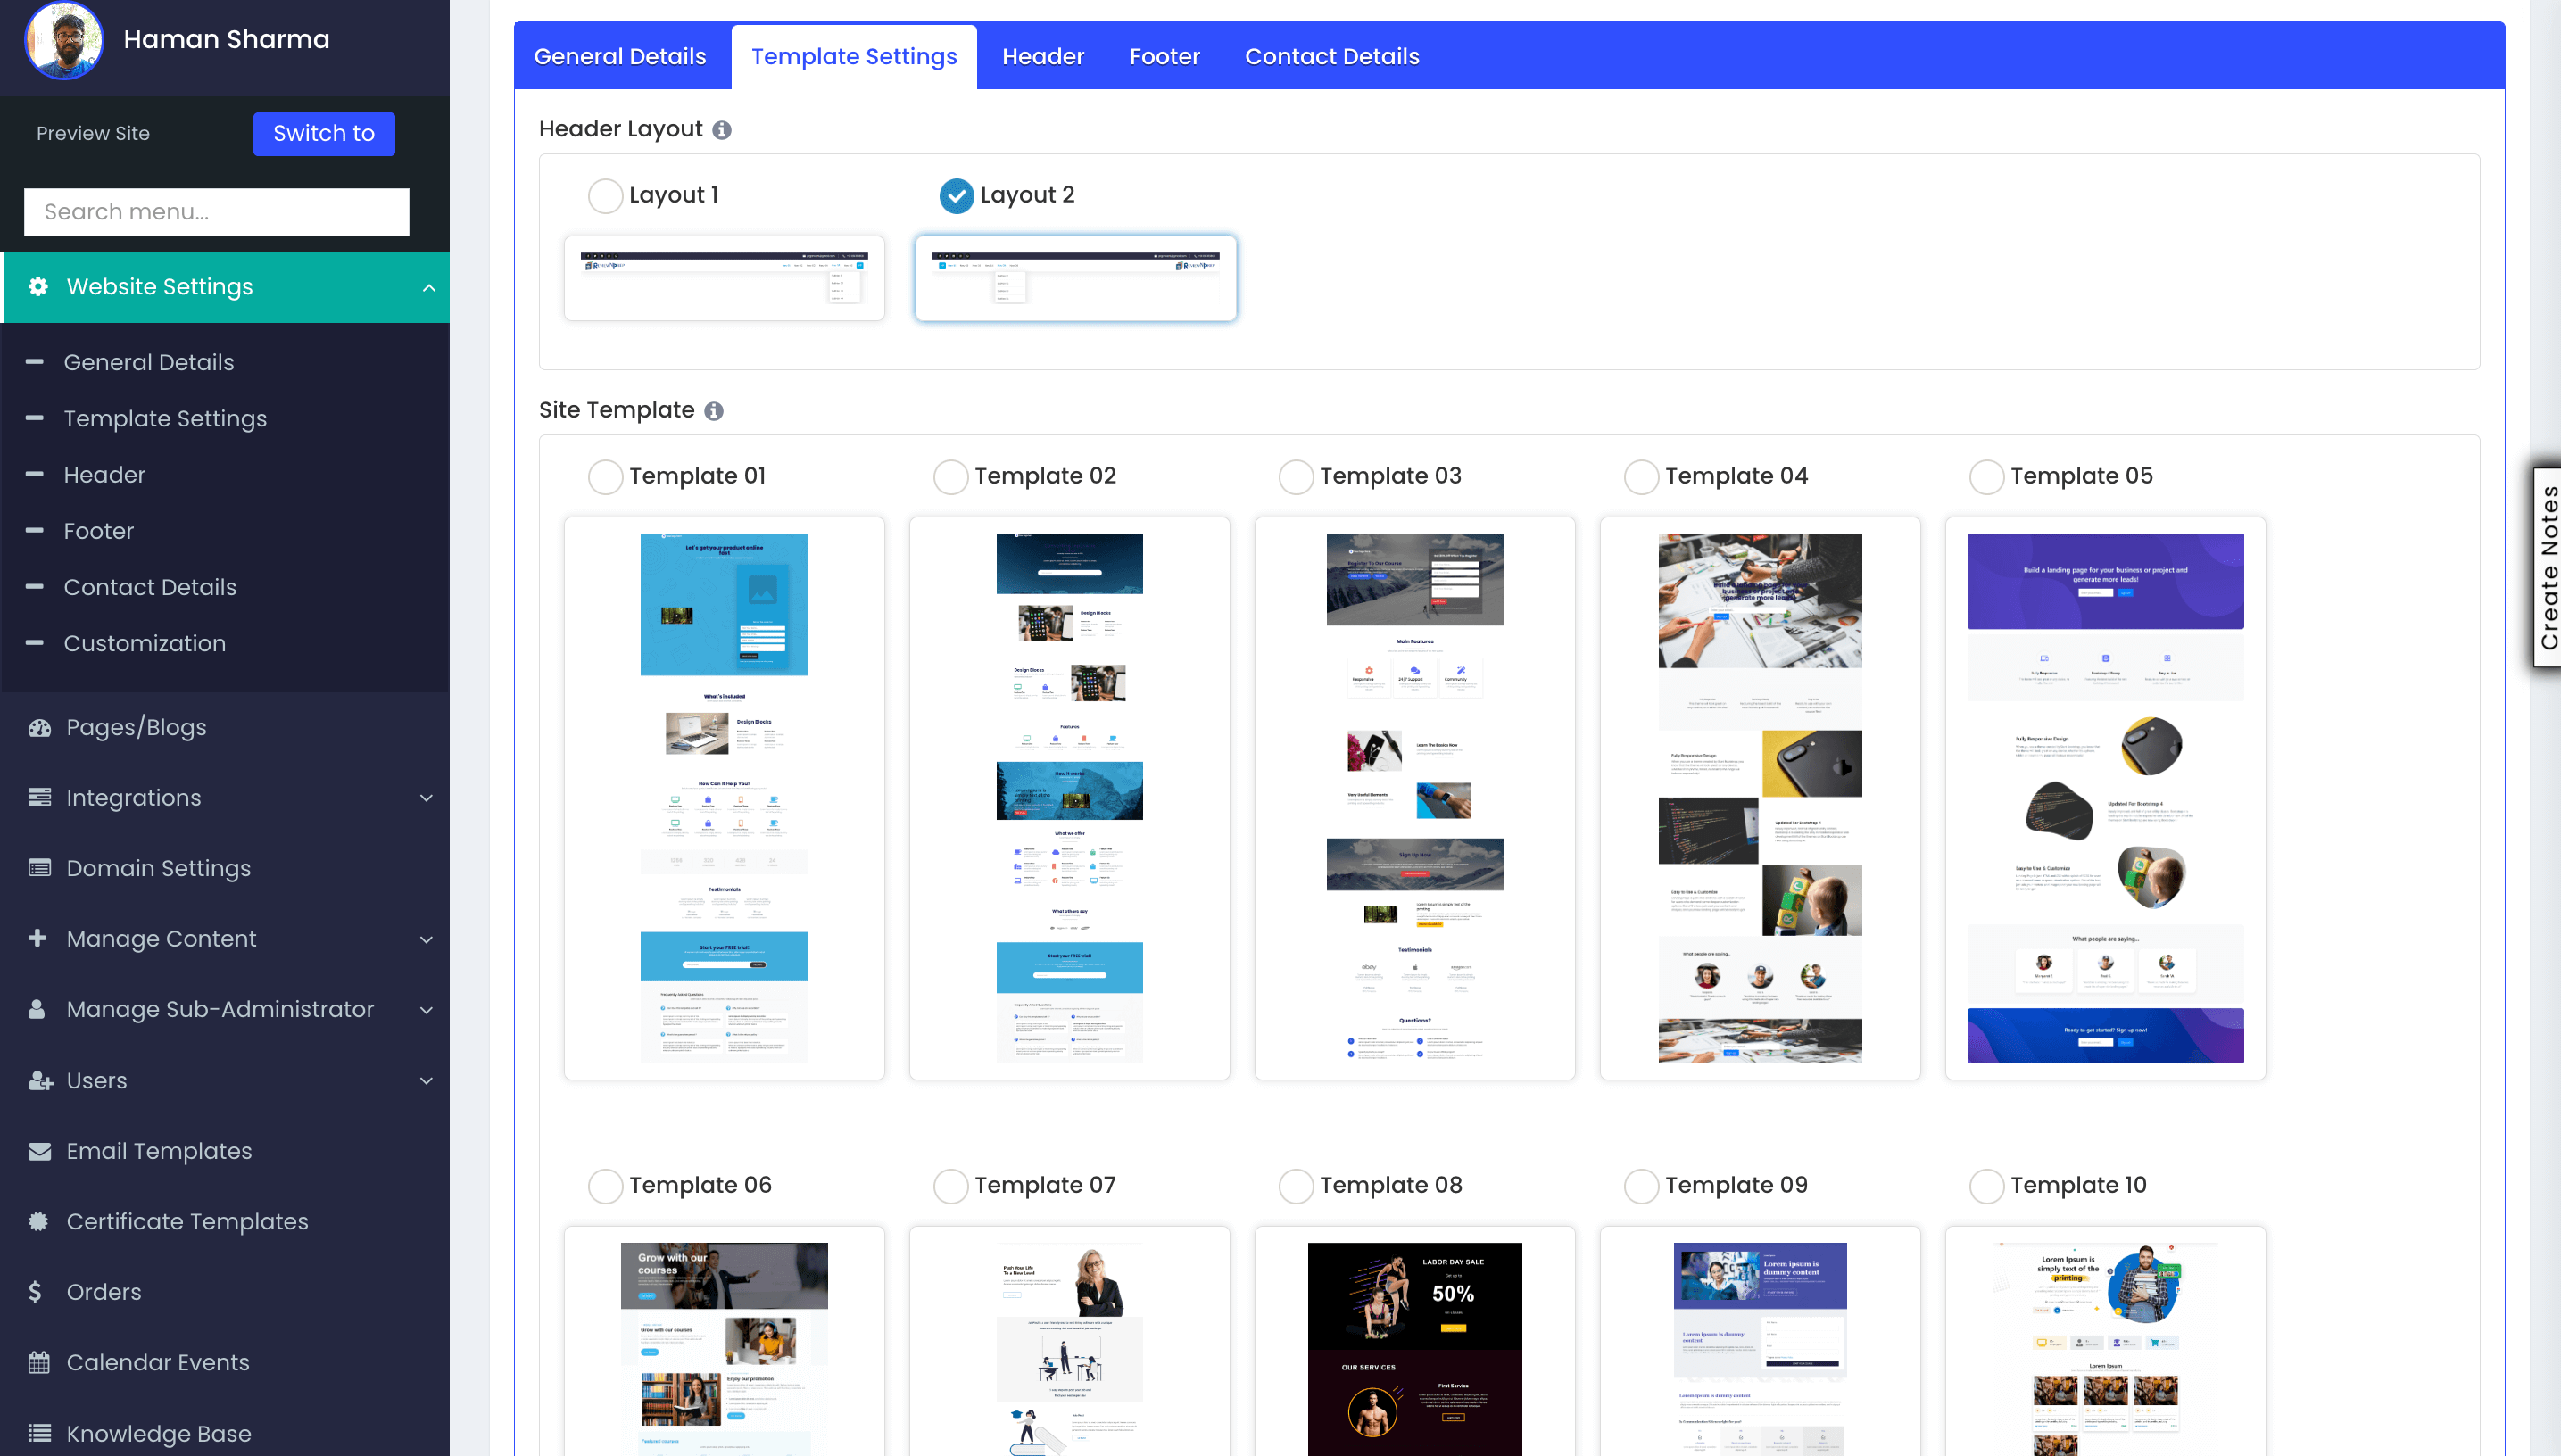Screen dimensions: 2561x1456
Task: Click the Orders dollar icon
Action: [x=36, y=1292]
